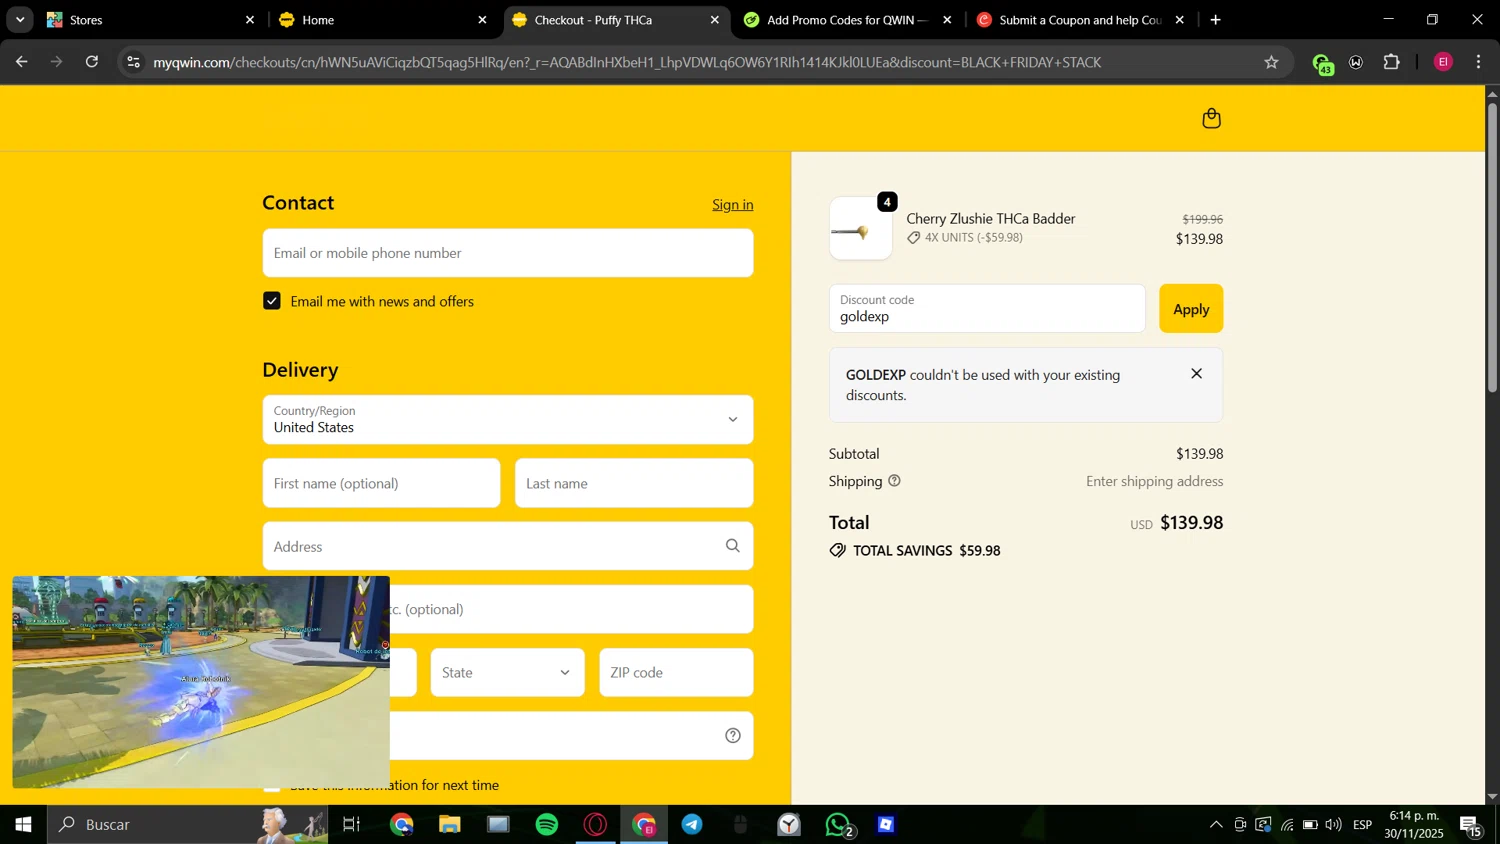Switch to Submit a Coupon tab
The width and height of the screenshot is (1500, 844).
pyautogui.click(x=1080, y=20)
